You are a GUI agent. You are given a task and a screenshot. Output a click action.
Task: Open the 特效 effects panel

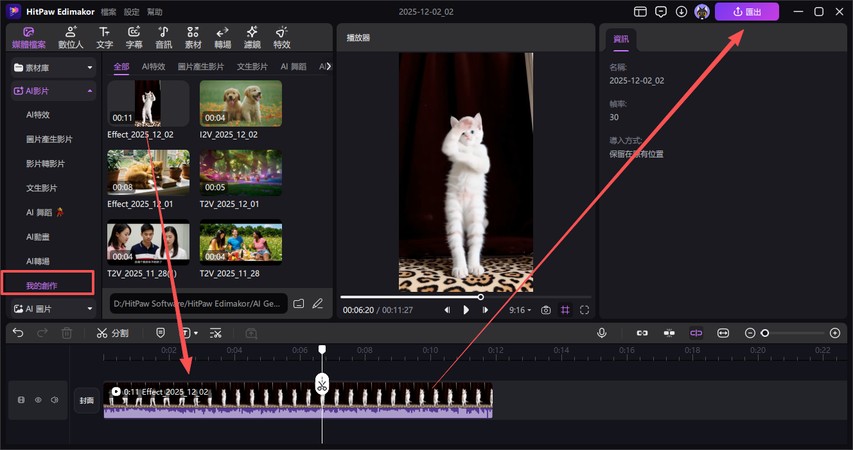point(281,38)
